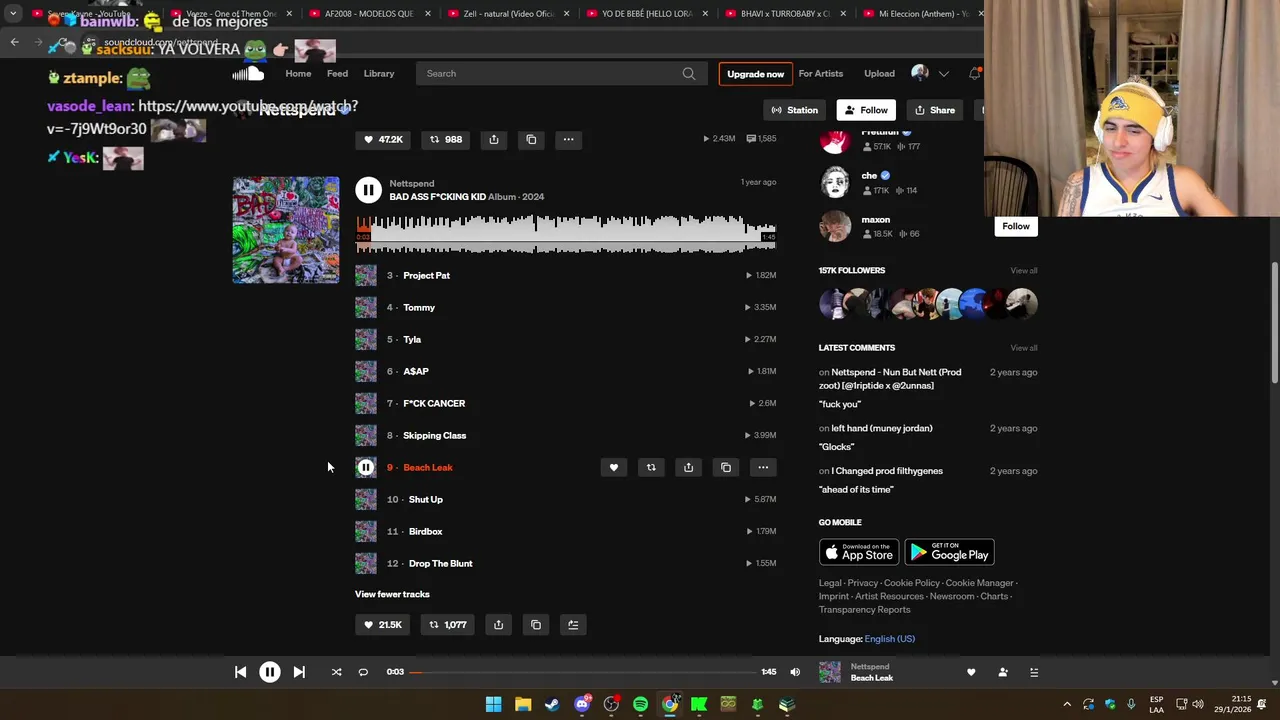Share the Beach Leak track
Screen dimensions: 1280x720
coord(688,467)
